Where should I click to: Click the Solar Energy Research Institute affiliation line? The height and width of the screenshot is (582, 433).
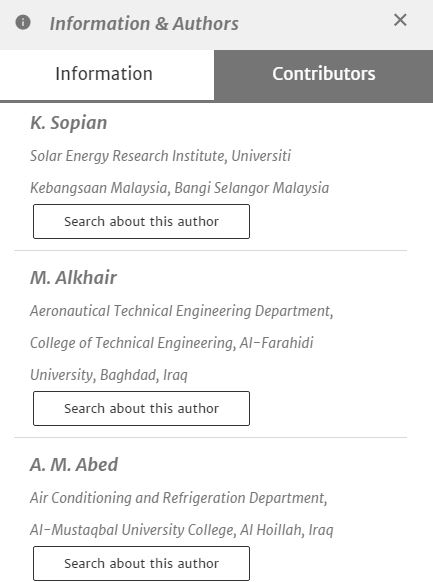[160, 156]
